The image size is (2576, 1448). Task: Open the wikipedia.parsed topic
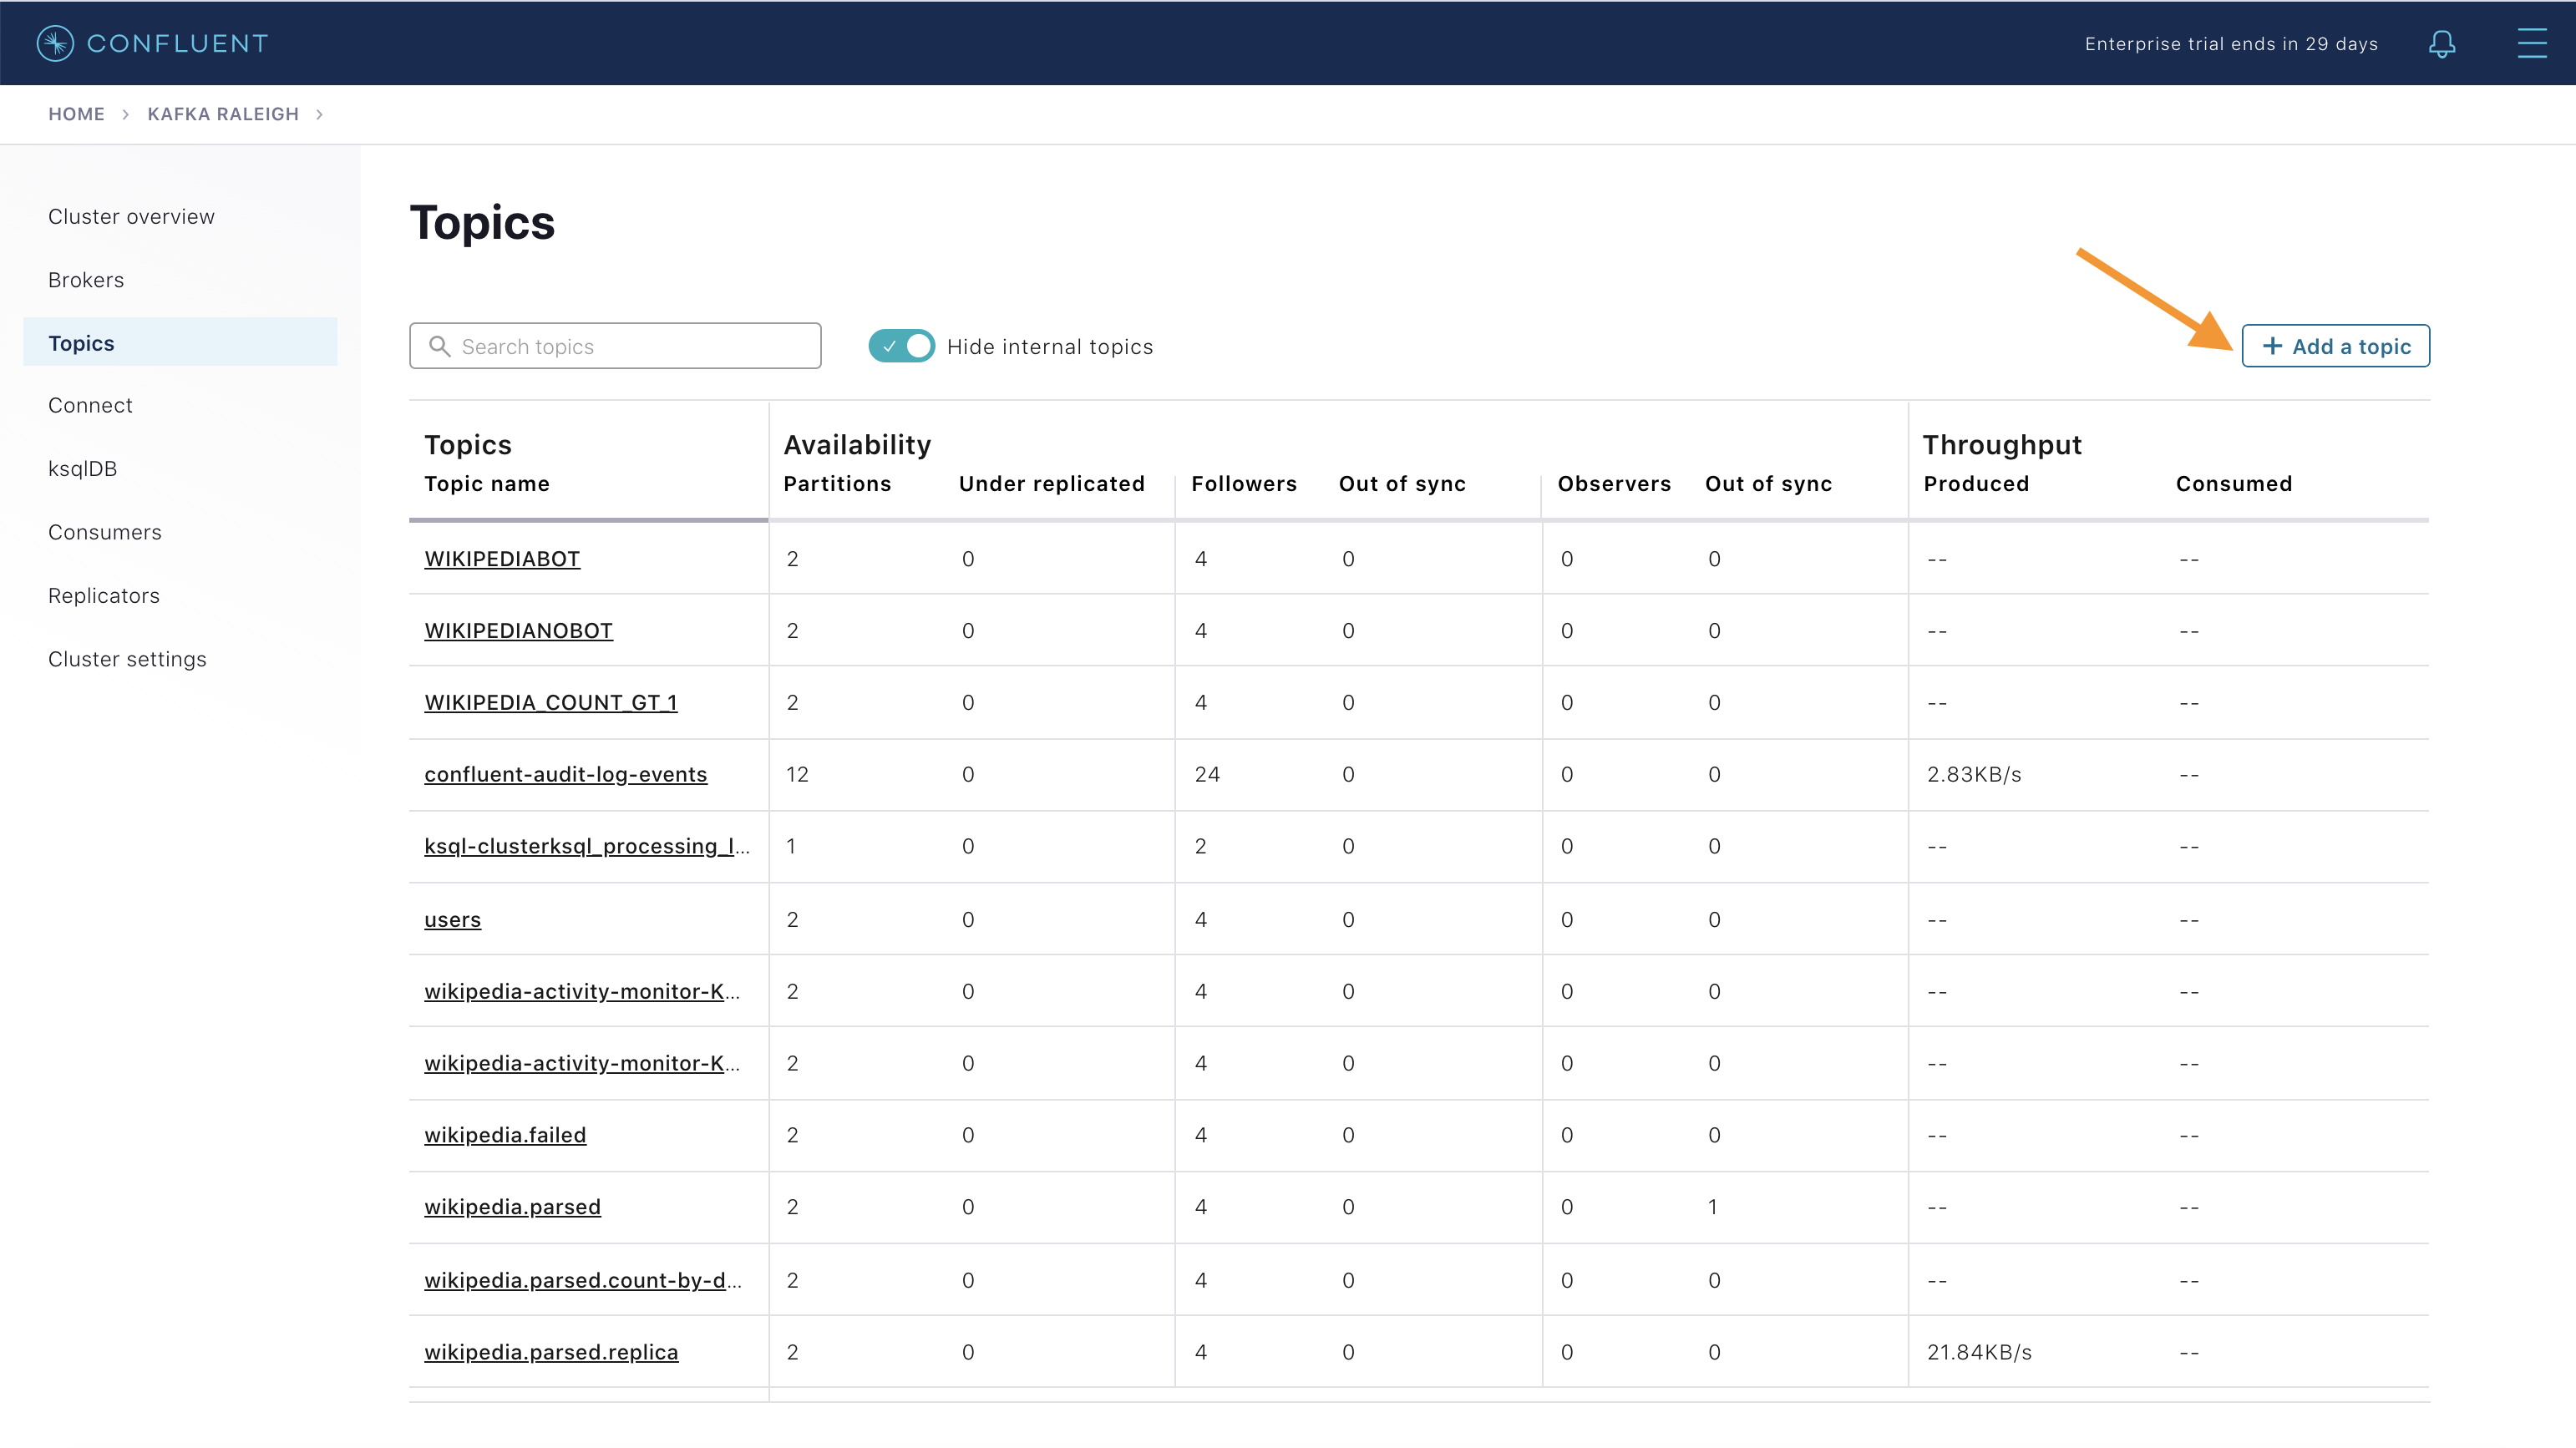click(x=512, y=1207)
